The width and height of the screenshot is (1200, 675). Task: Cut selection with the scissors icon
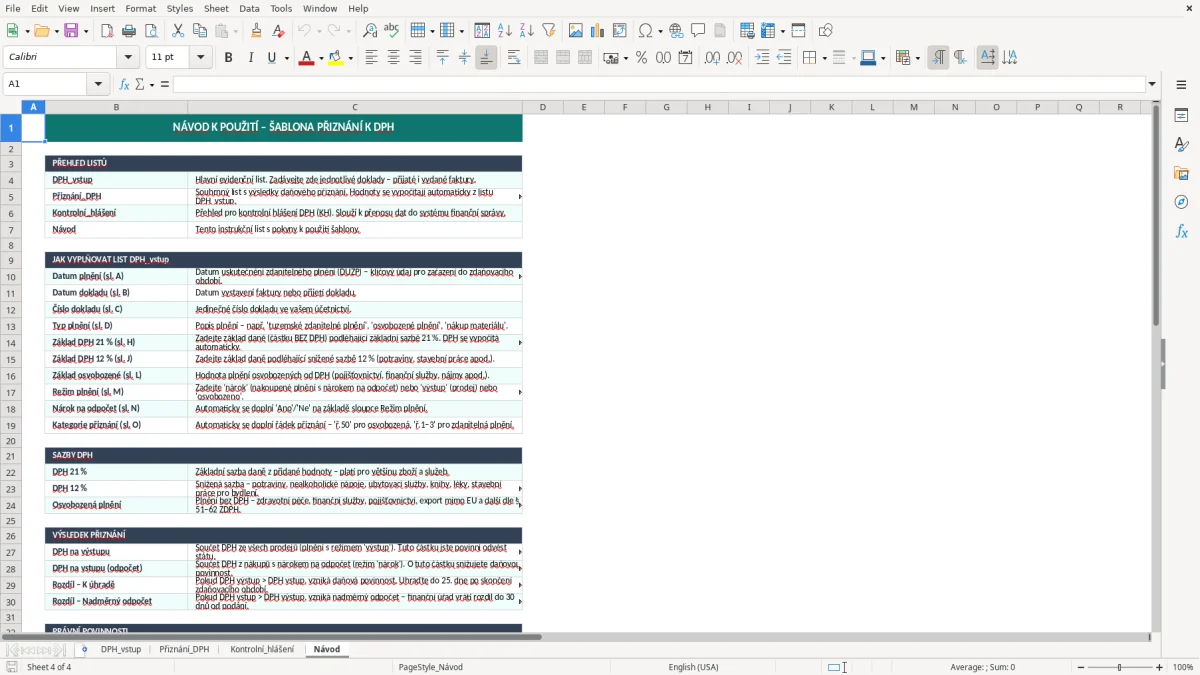pos(178,31)
